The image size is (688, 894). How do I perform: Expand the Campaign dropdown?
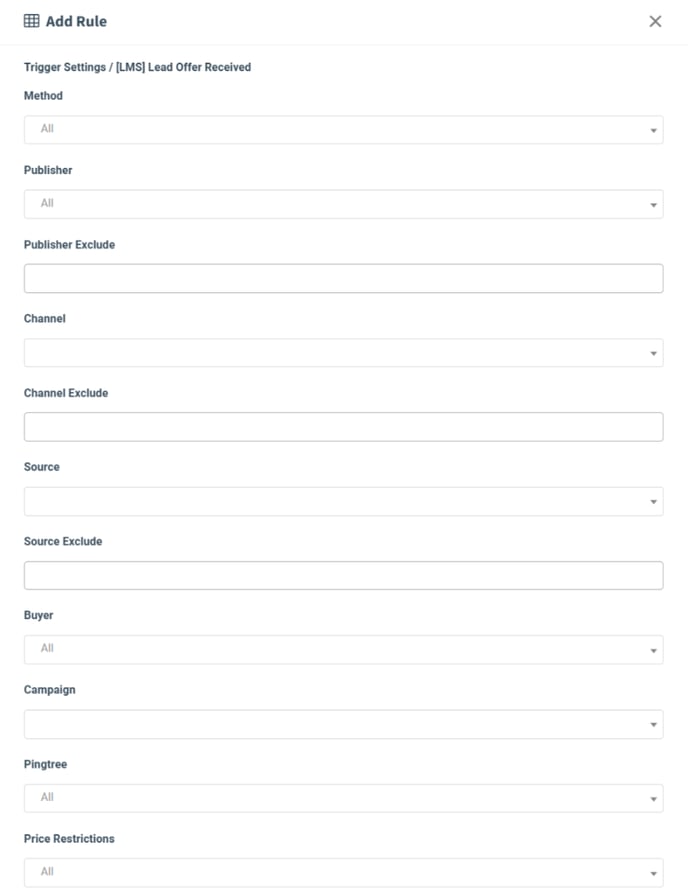343,724
